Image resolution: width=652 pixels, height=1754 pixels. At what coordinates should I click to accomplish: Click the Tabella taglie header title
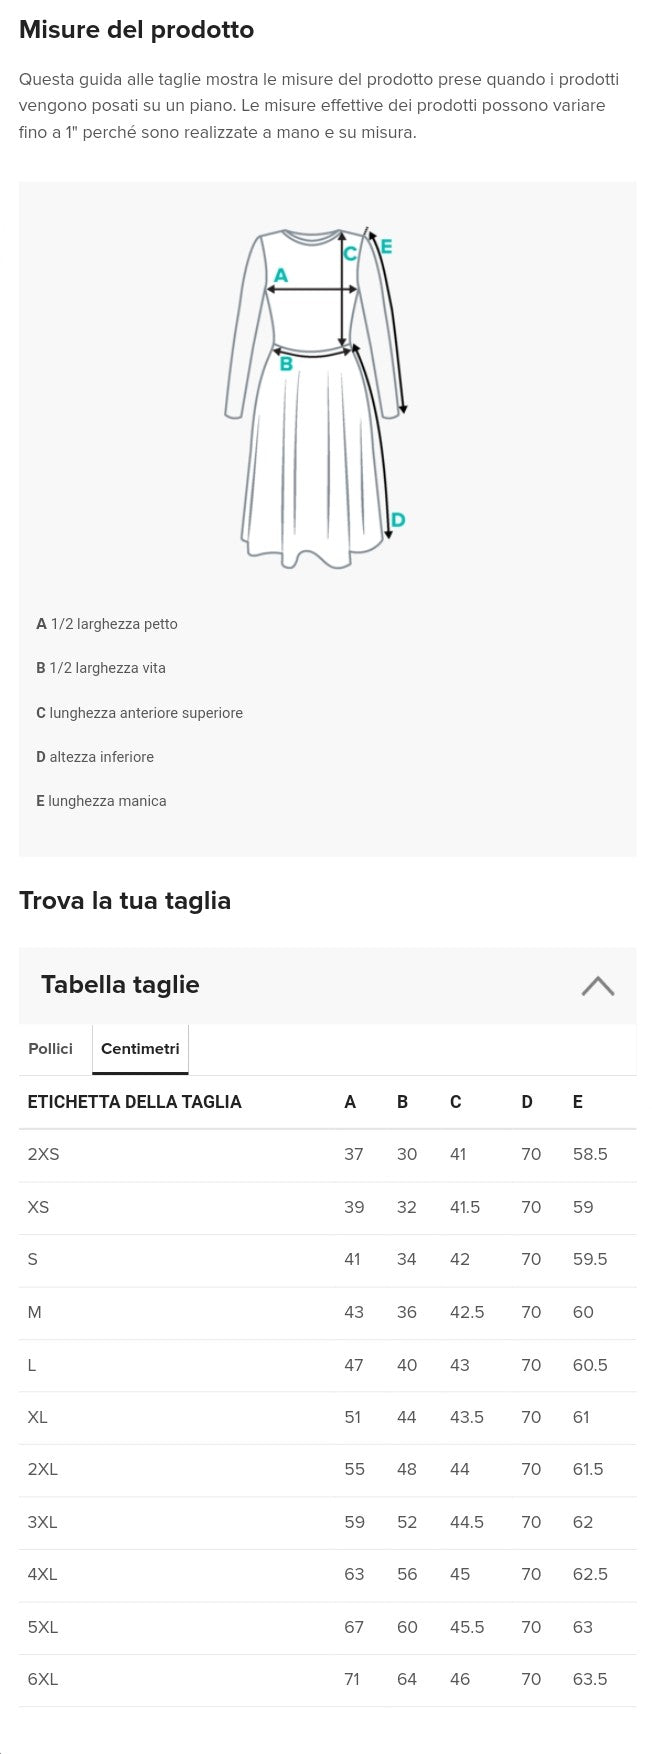pos(120,985)
